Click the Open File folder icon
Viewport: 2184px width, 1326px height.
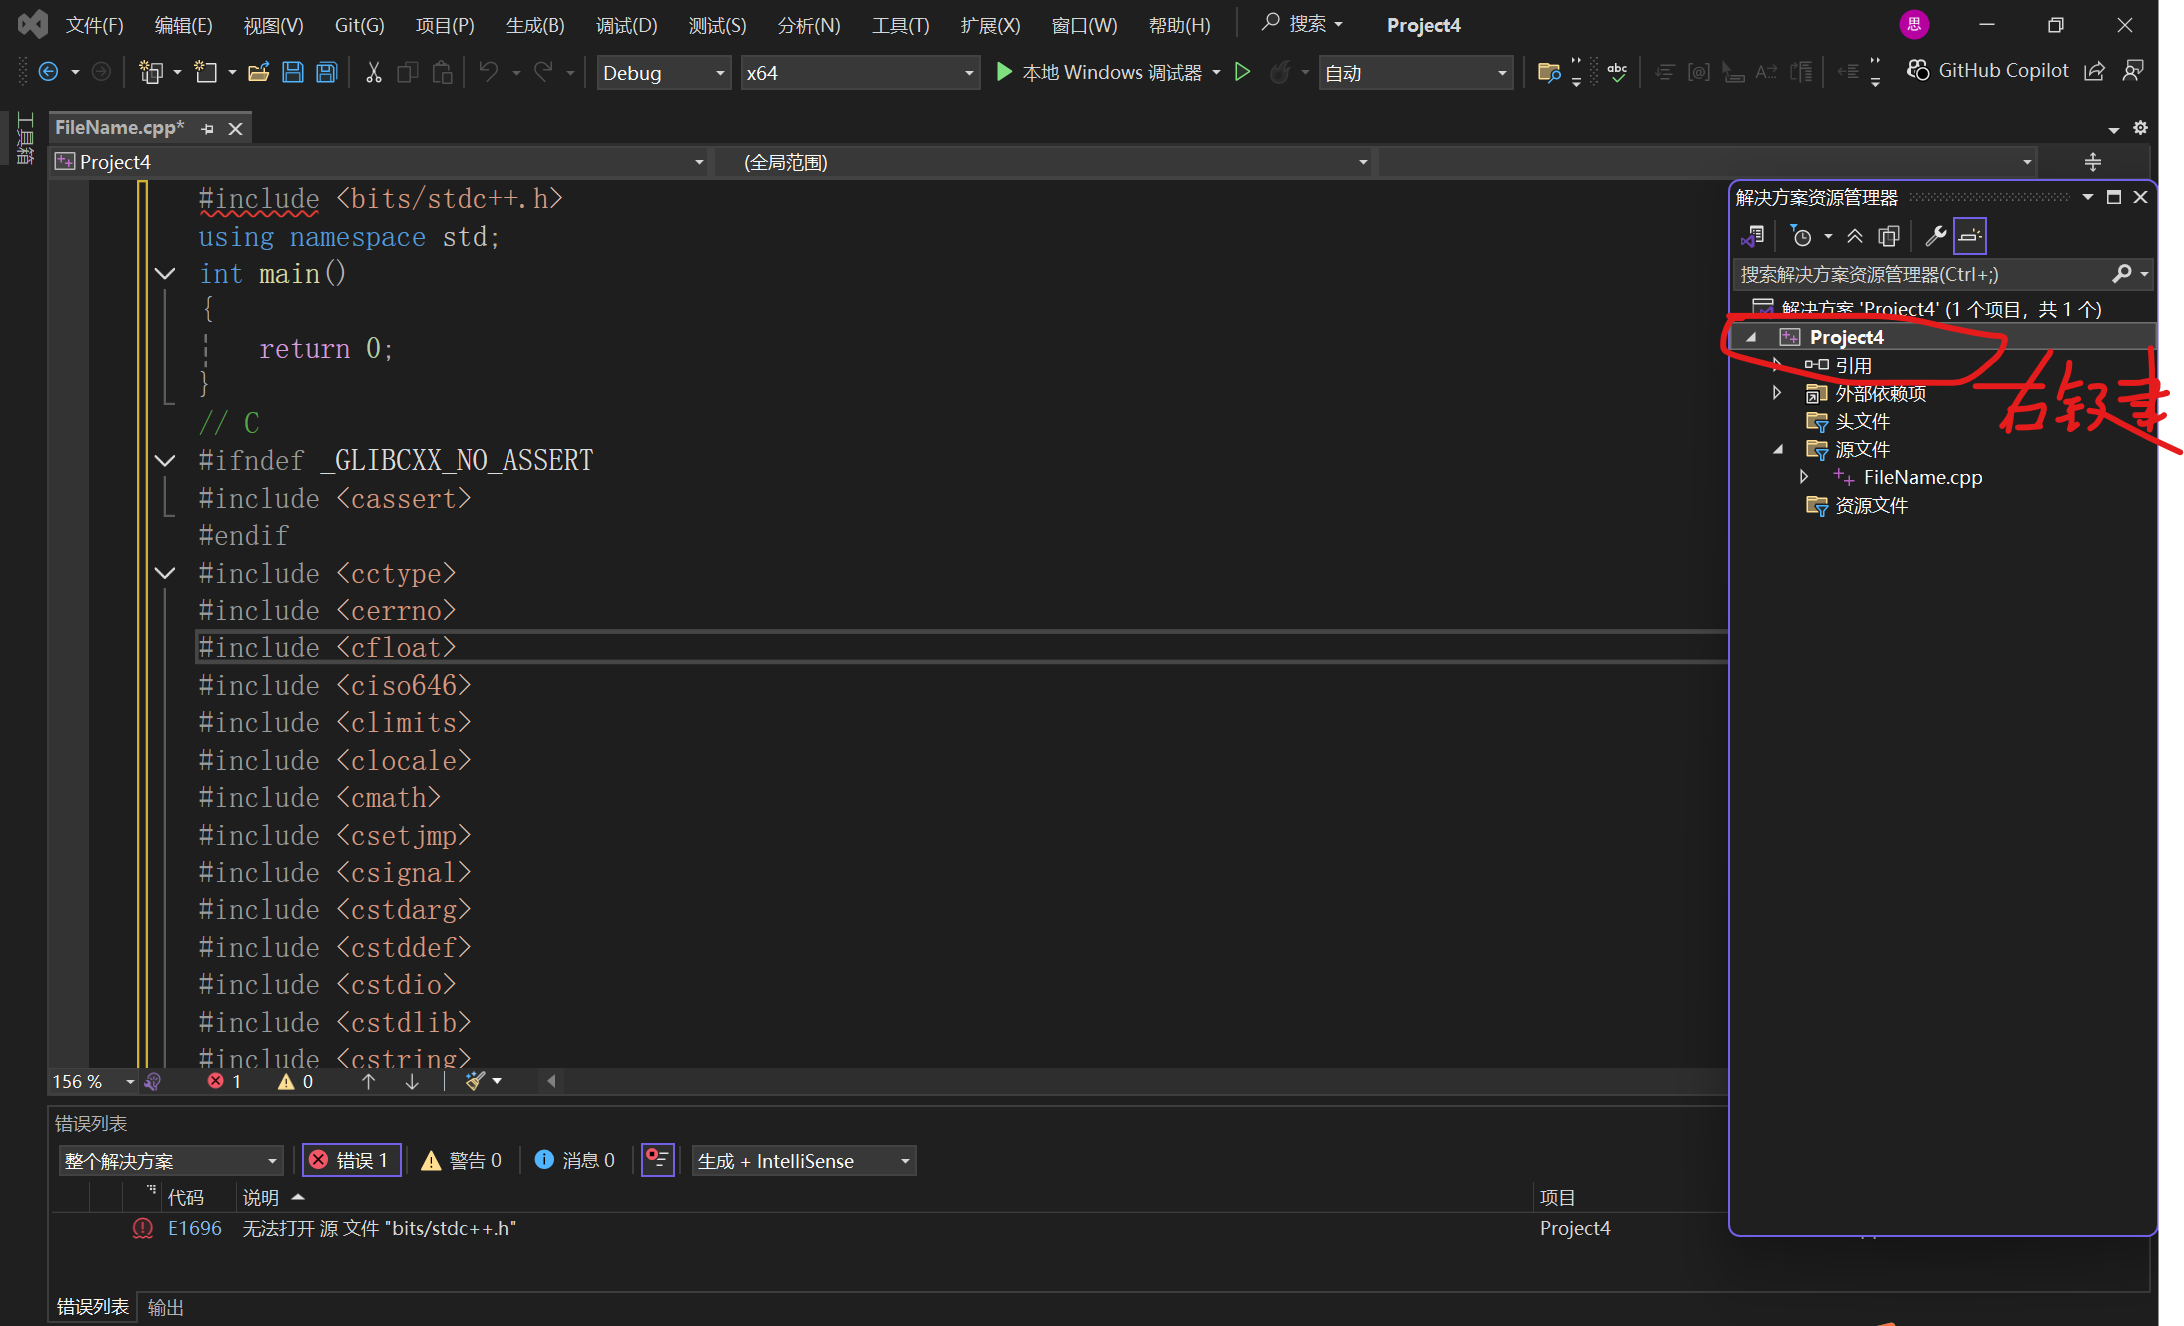258,72
